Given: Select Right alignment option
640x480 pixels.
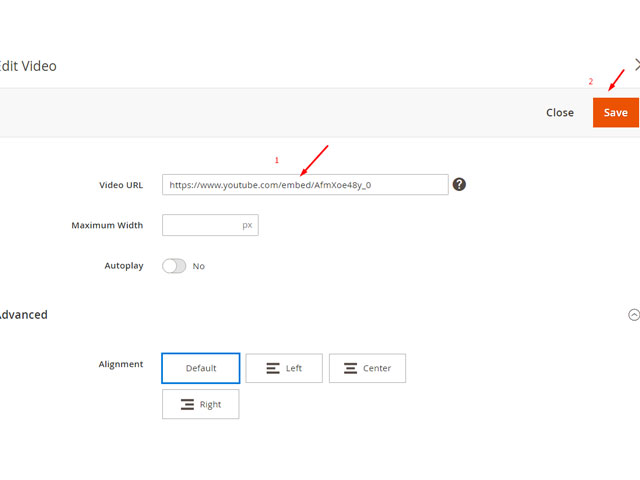Looking at the screenshot, I should (x=201, y=404).
